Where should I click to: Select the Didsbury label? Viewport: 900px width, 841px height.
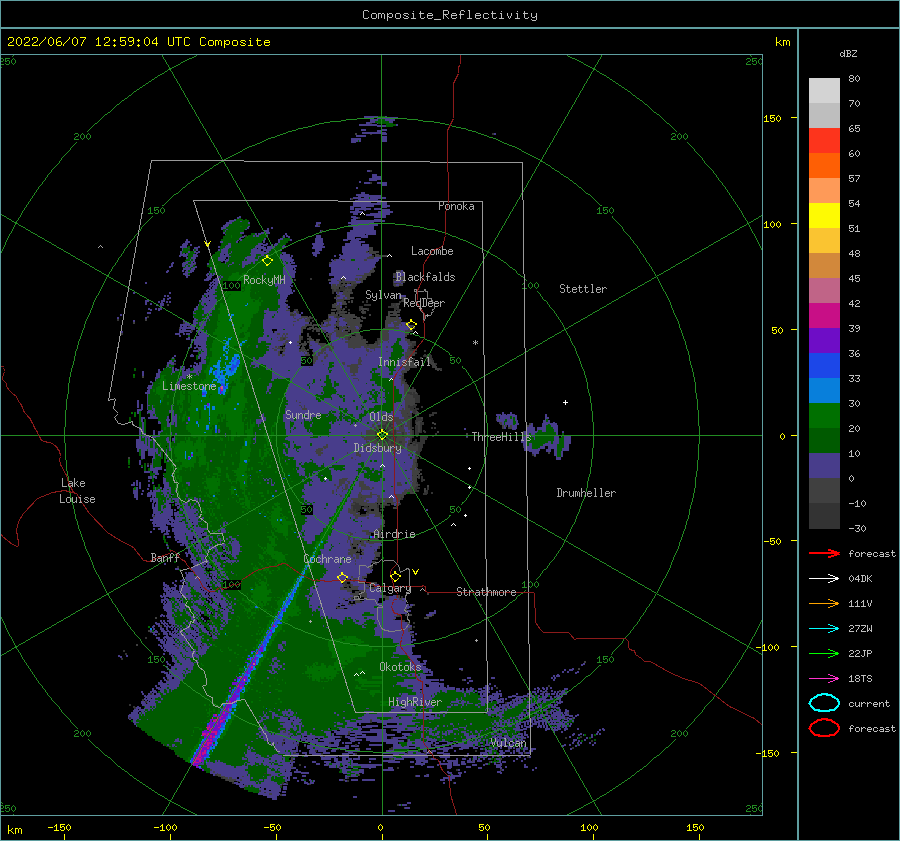point(378,448)
